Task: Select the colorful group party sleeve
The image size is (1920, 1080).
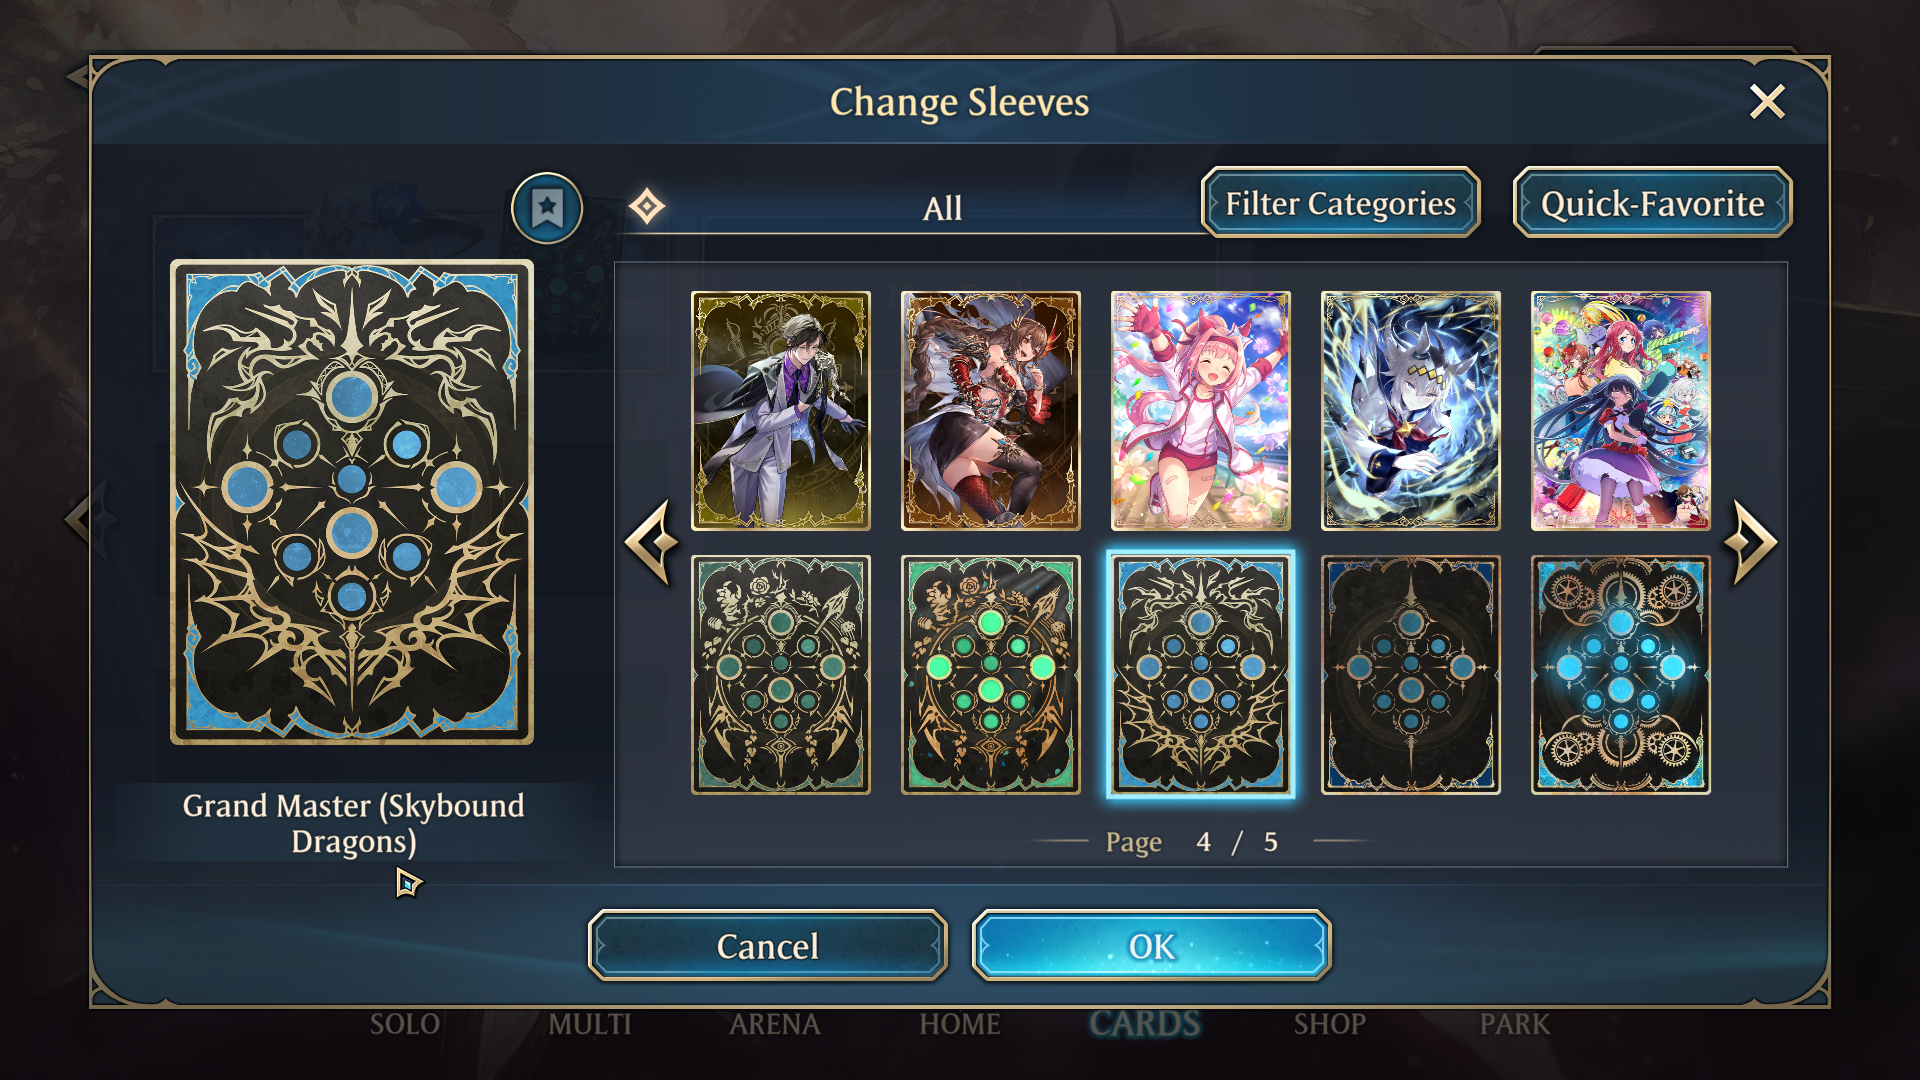Action: (x=1621, y=411)
